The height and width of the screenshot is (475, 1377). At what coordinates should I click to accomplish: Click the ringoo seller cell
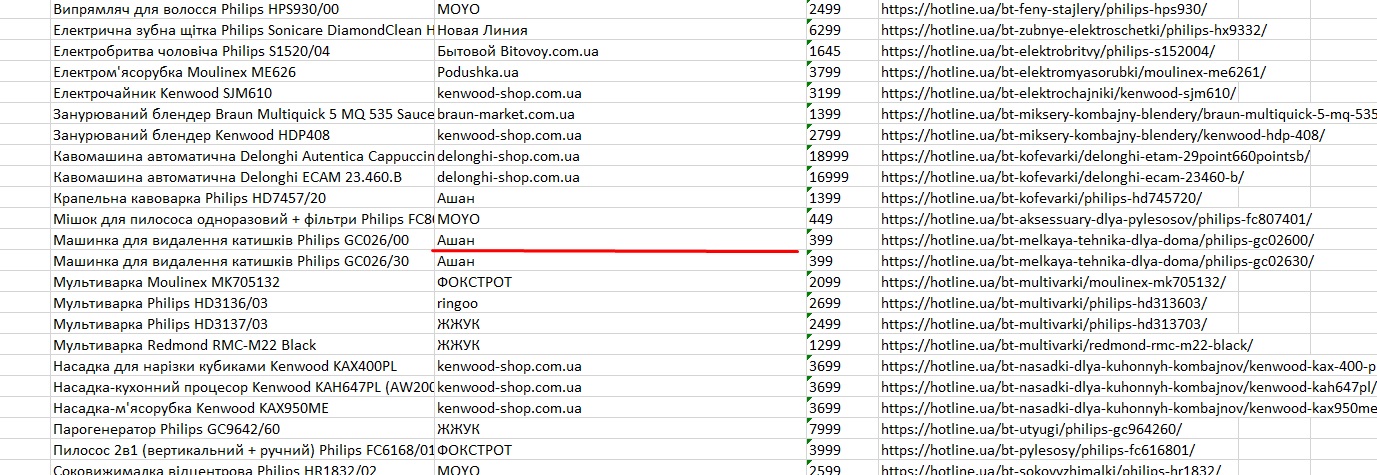(620, 303)
